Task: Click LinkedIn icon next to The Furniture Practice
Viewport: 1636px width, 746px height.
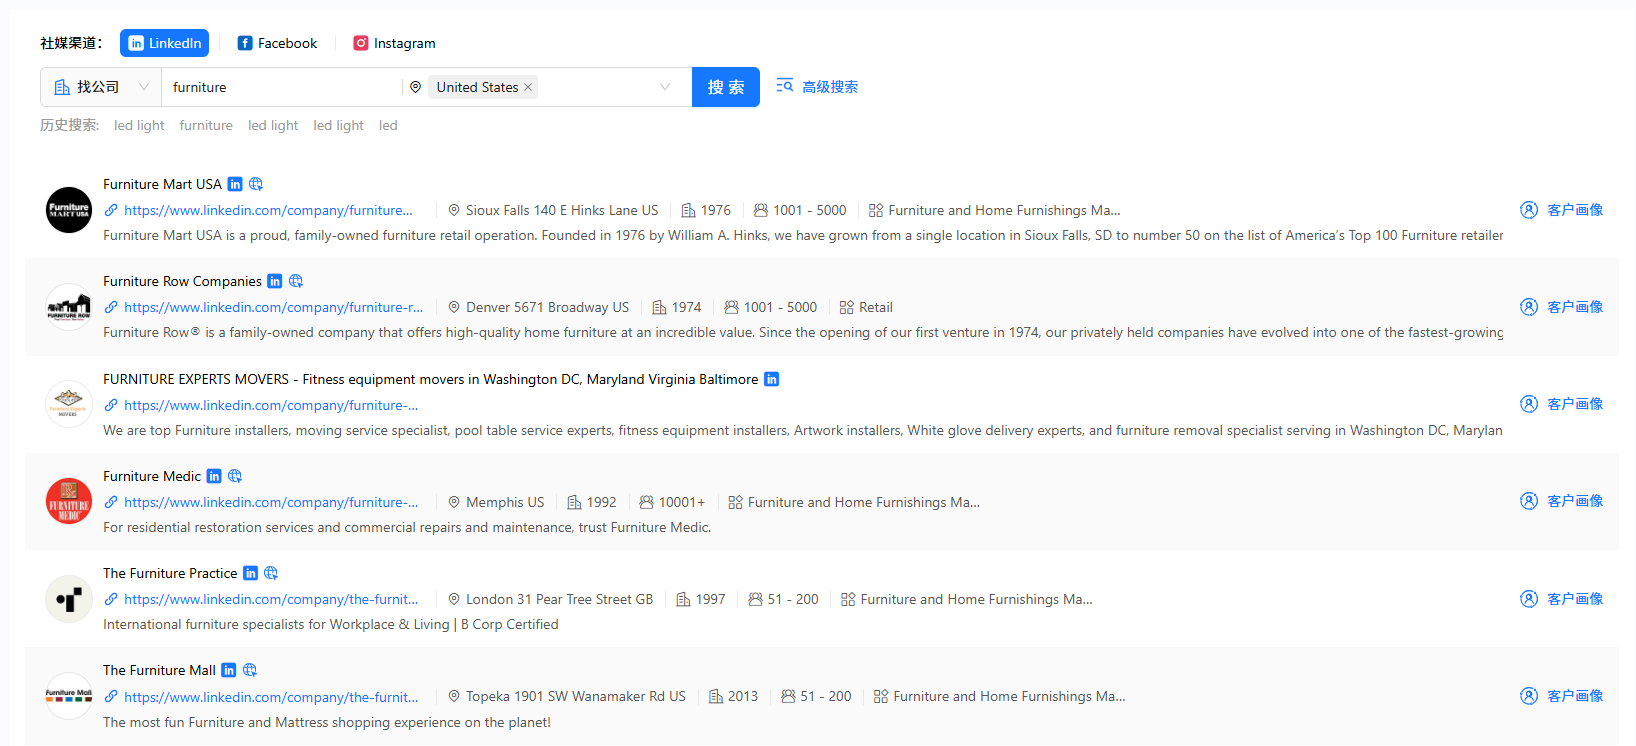Action: coord(251,573)
